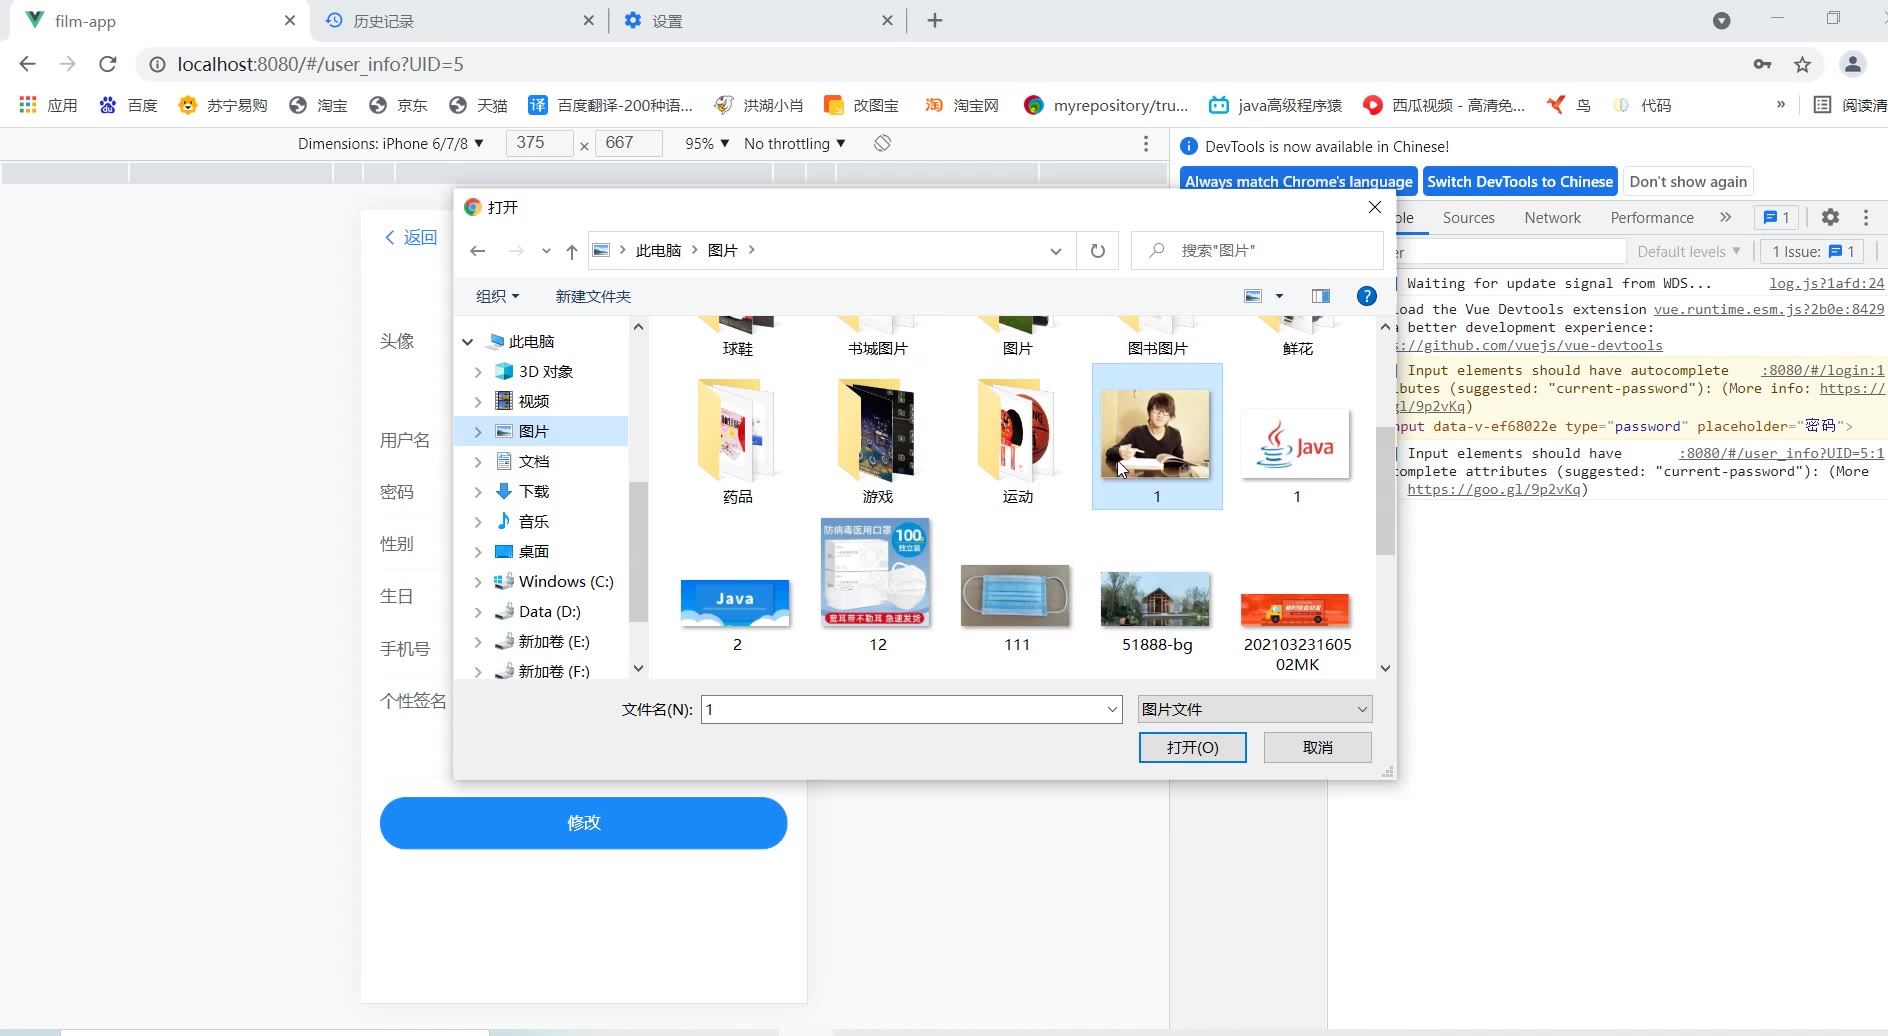Screen dimensions: 1888x1036
Task: Go back in browser history
Action: click(x=27, y=64)
